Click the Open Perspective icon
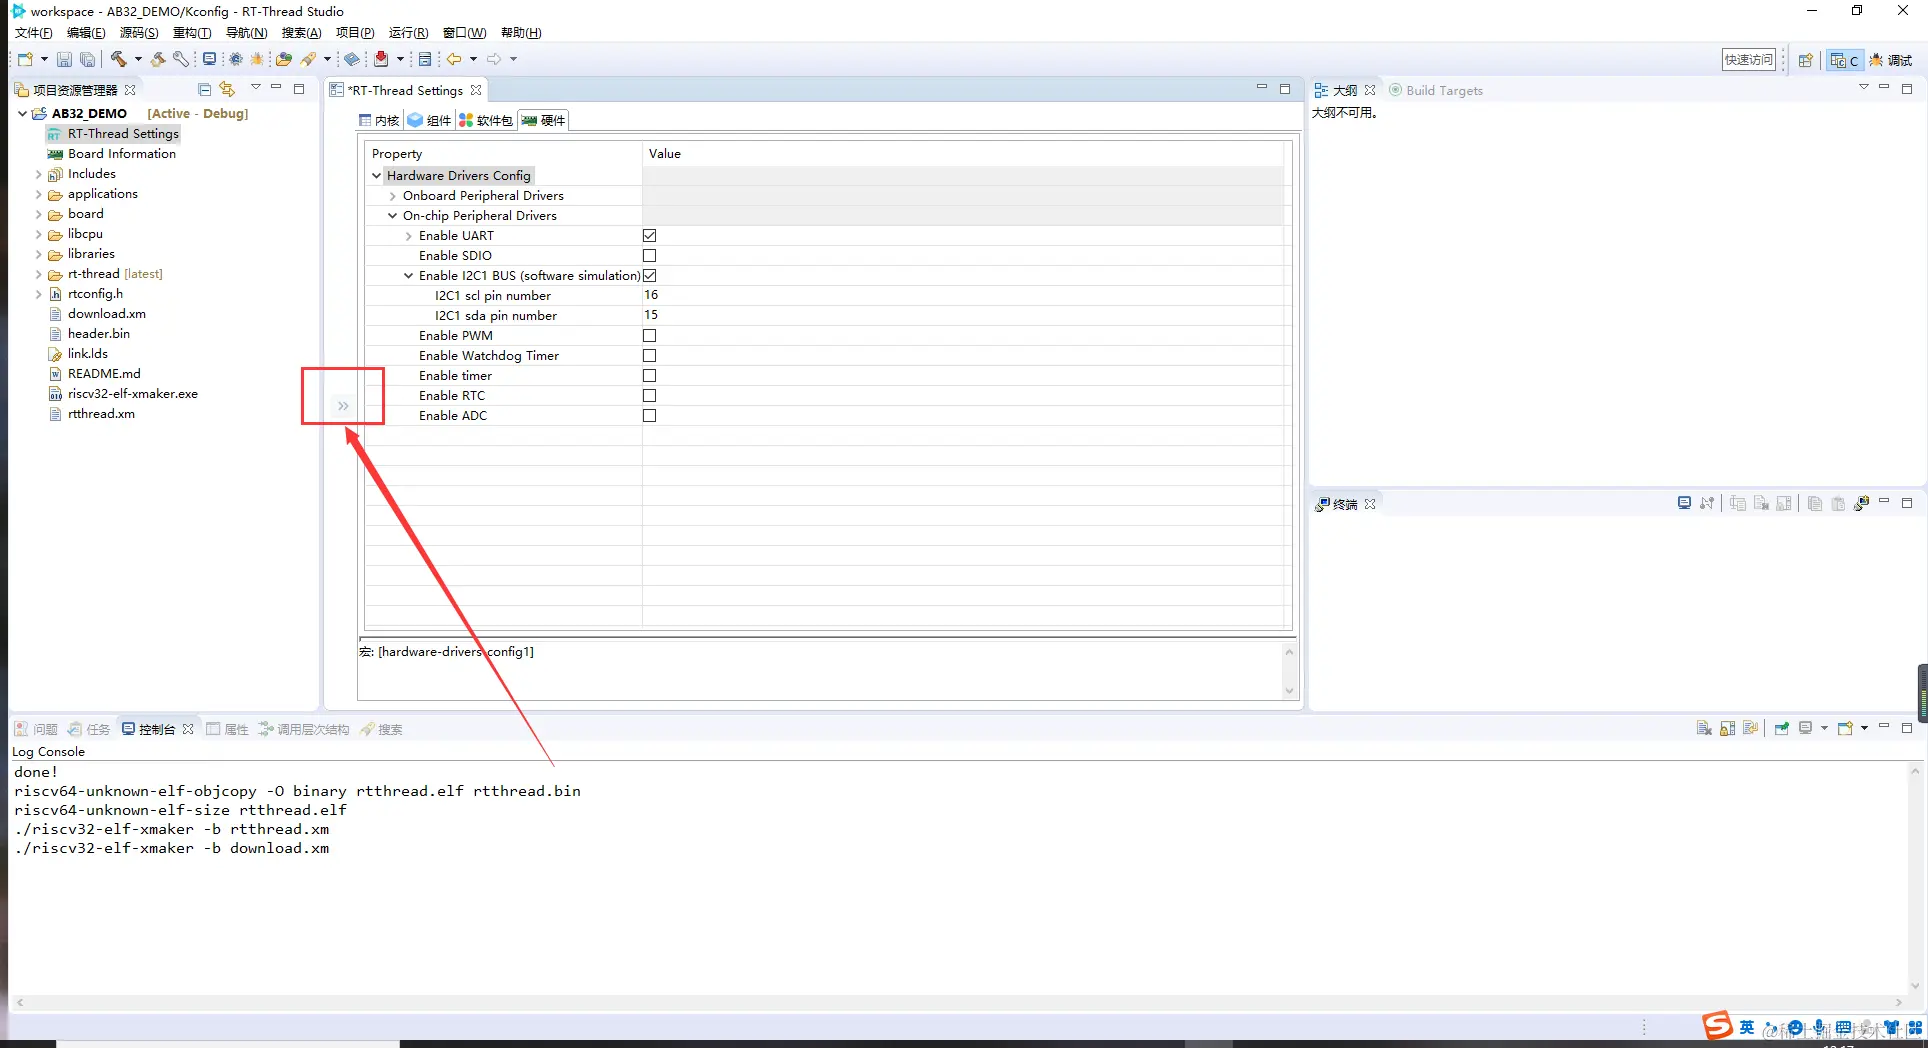Viewport: 1928px width, 1048px height. click(1805, 60)
